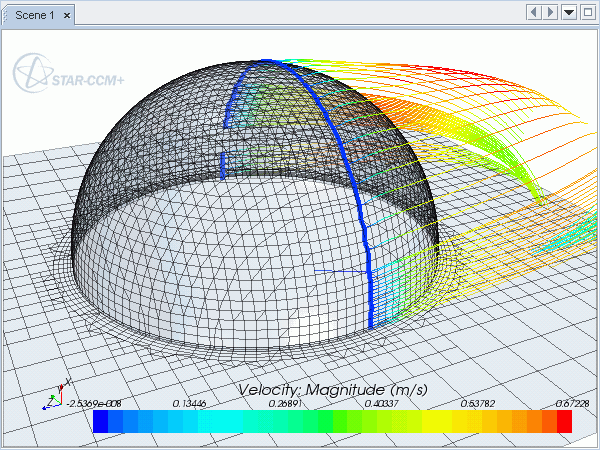Click the Velocity: Magnitude (m/s) legend title
The image size is (600, 450).
[332, 389]
